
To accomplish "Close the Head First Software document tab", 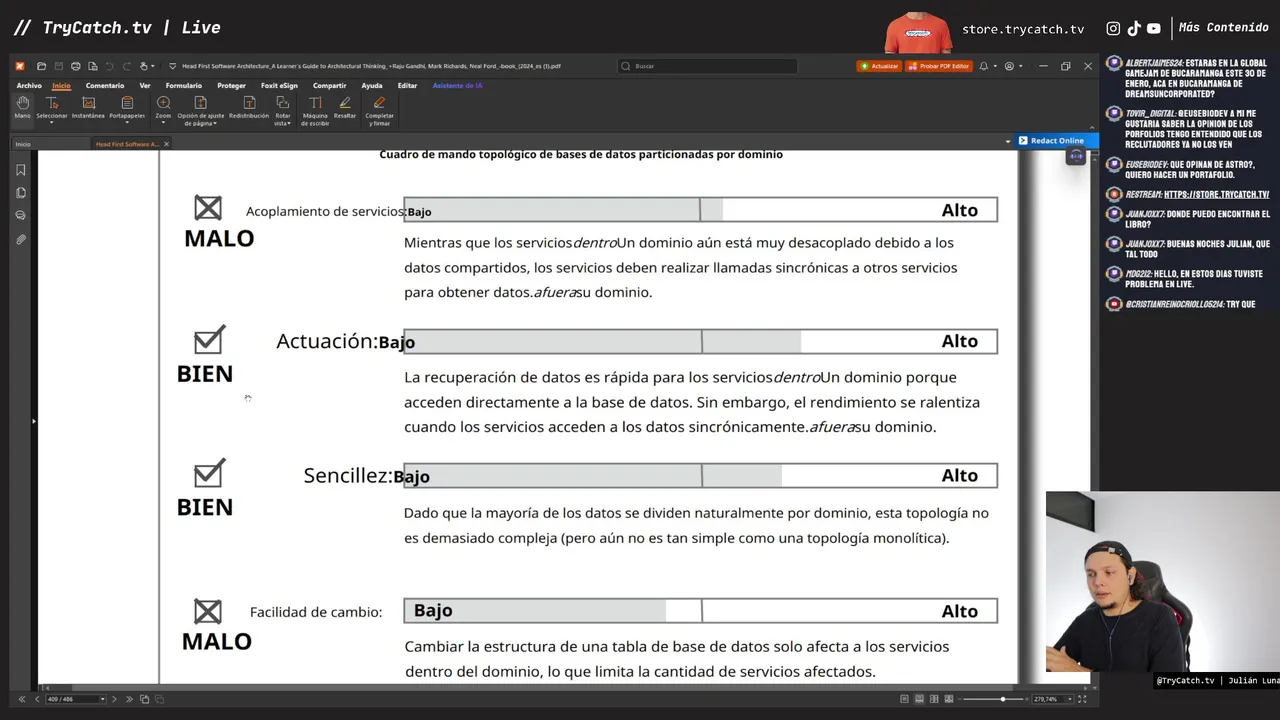I will [166, 144].
